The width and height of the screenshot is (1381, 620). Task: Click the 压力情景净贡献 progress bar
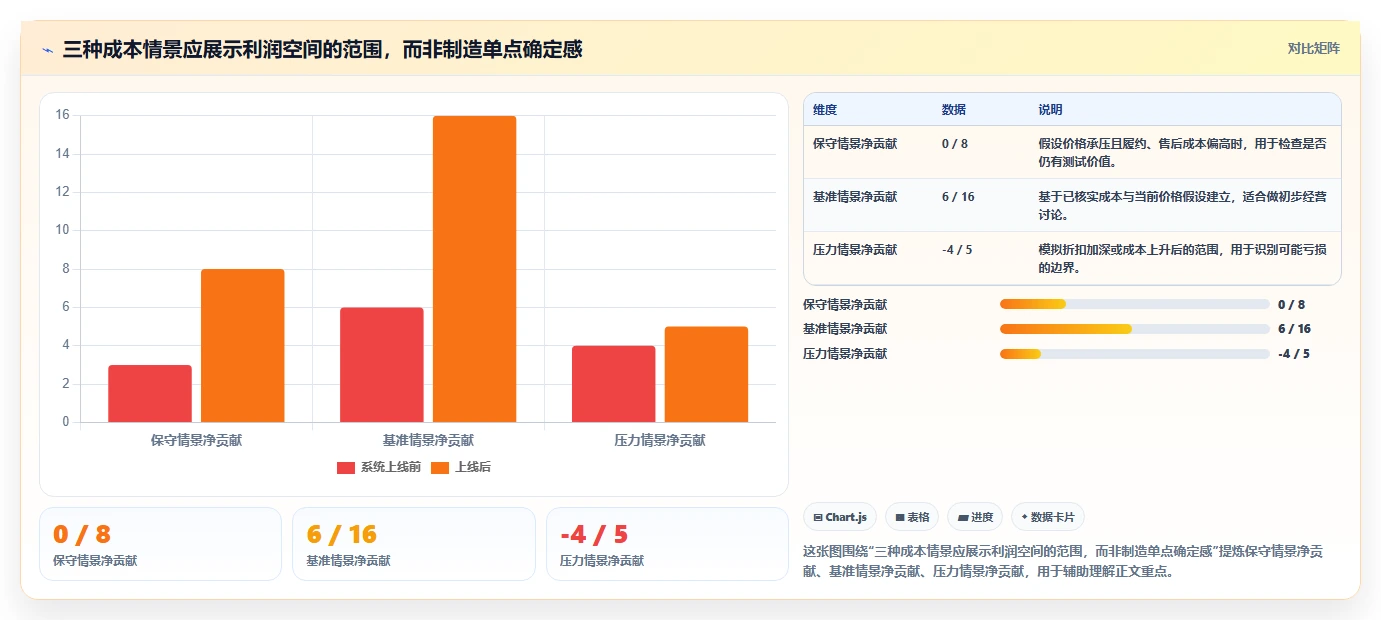[x=1134, y=354]
